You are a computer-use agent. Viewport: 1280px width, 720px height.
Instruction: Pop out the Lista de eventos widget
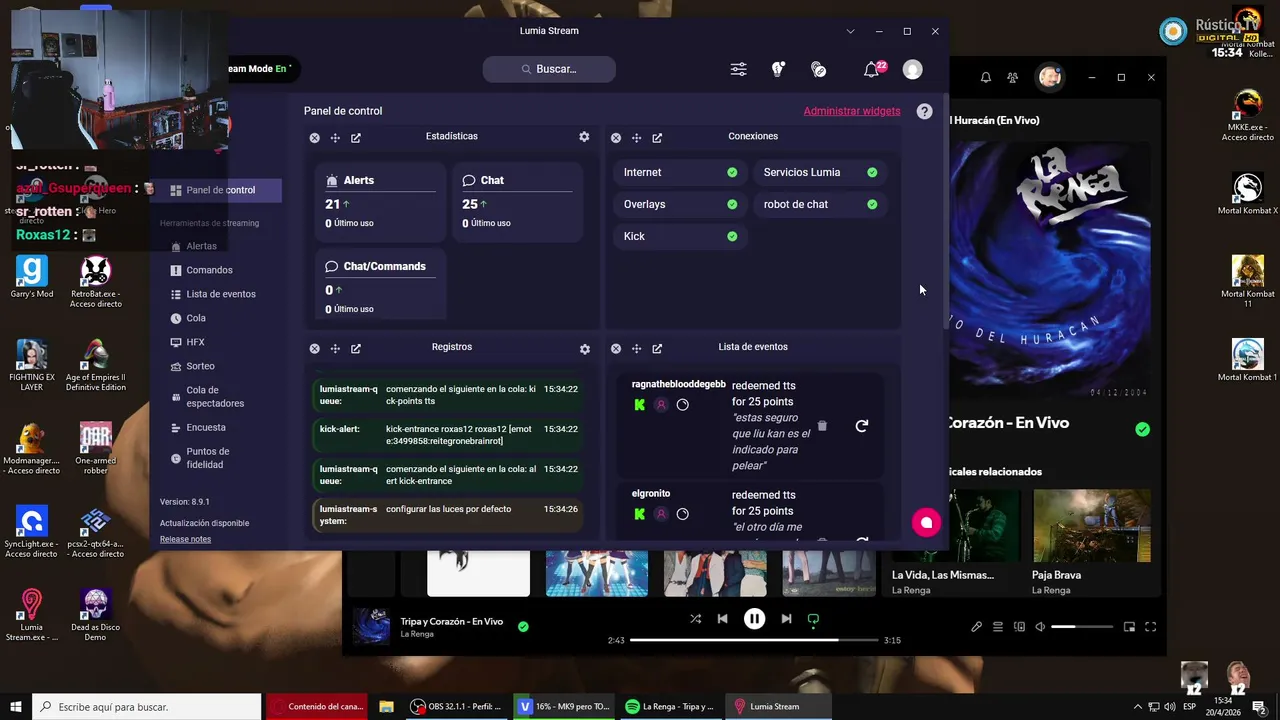pyautogui.click(x=657, y=349)
